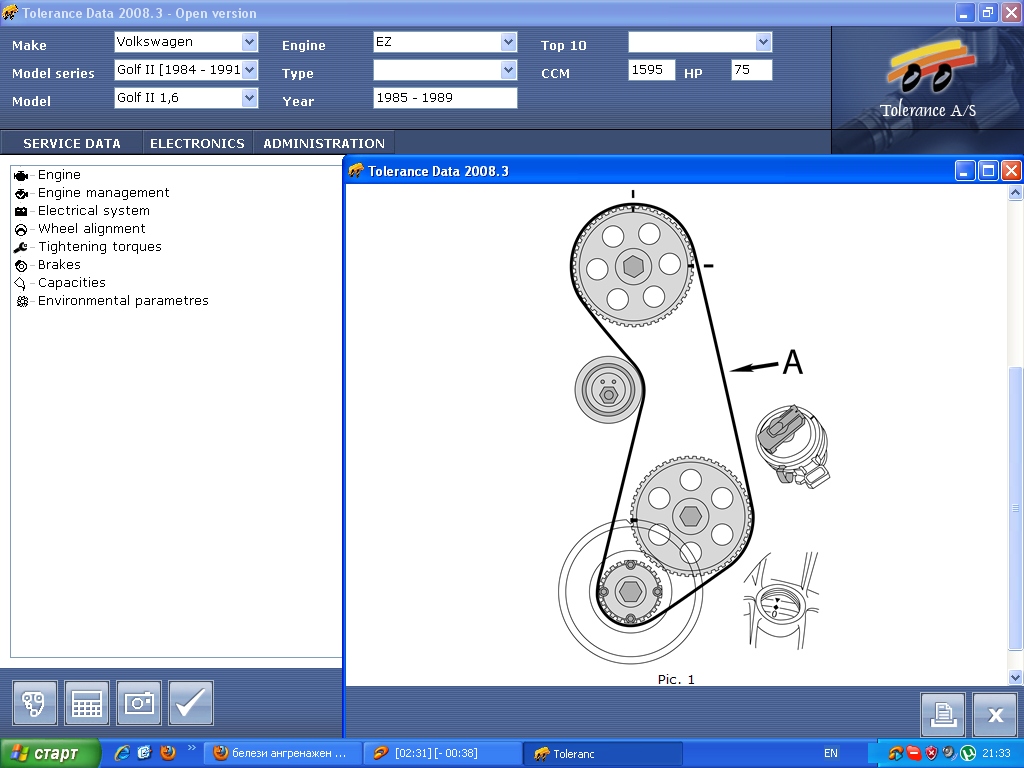The height and width of the screenshot is (768, 1024).
Task: Click the wrench icon beside Tightening torques
Action: tap(21, 247)
